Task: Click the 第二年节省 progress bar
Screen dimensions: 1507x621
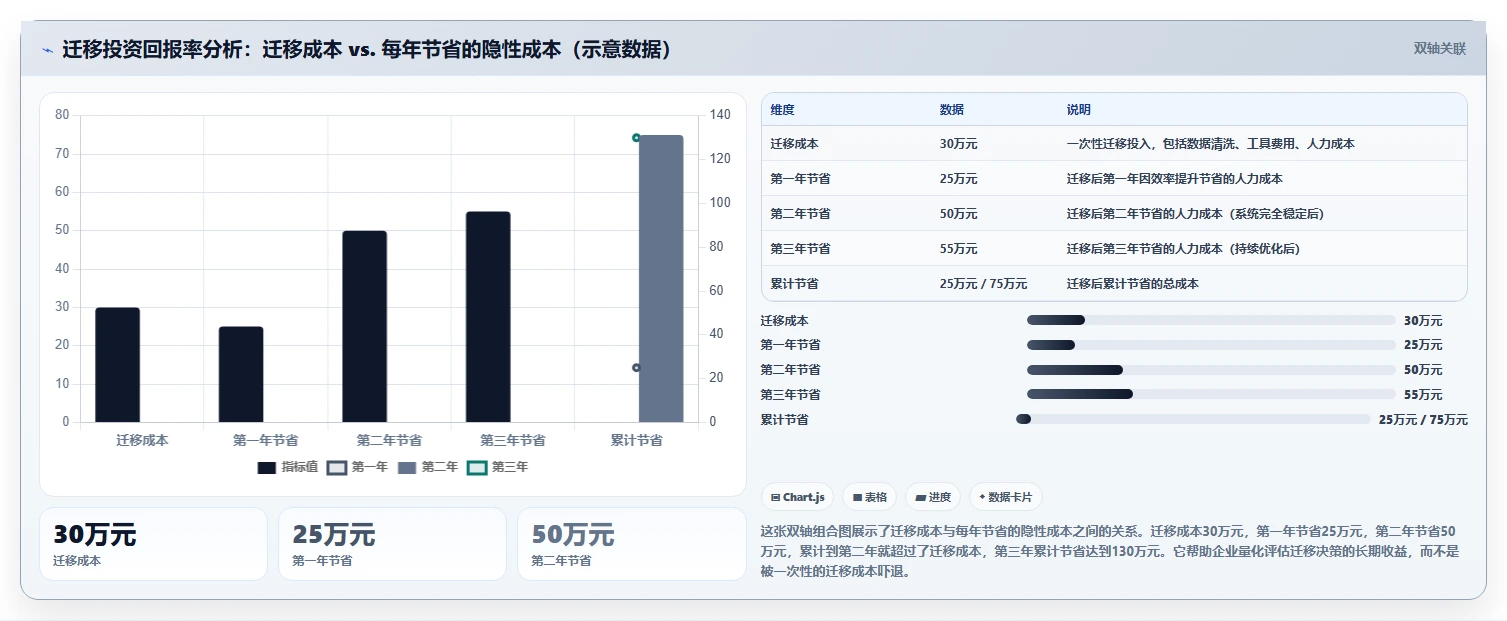Action: point(1211,370)
